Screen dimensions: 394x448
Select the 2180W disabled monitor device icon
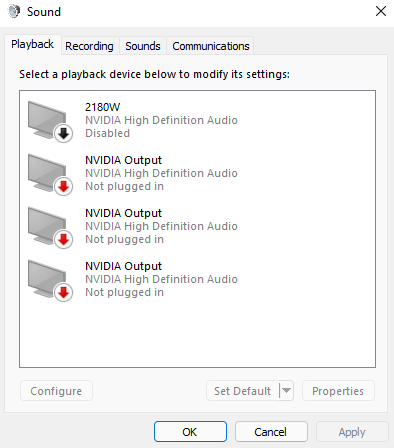tap(50, 121)
